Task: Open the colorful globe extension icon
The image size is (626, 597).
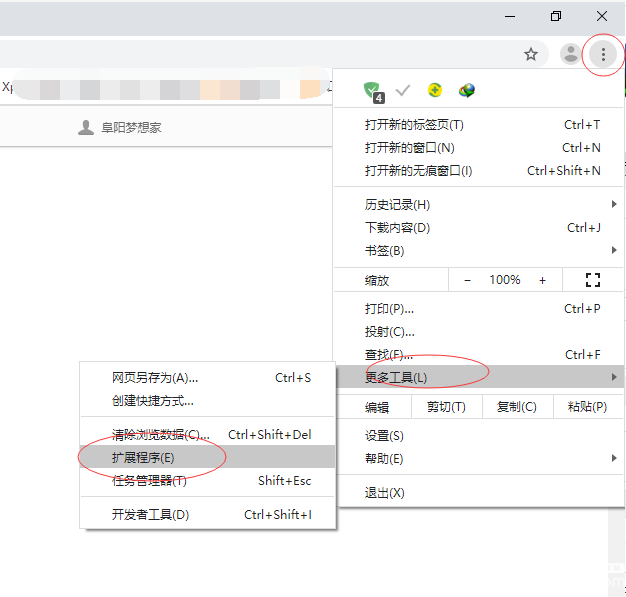Action: (x=467, y=90)
